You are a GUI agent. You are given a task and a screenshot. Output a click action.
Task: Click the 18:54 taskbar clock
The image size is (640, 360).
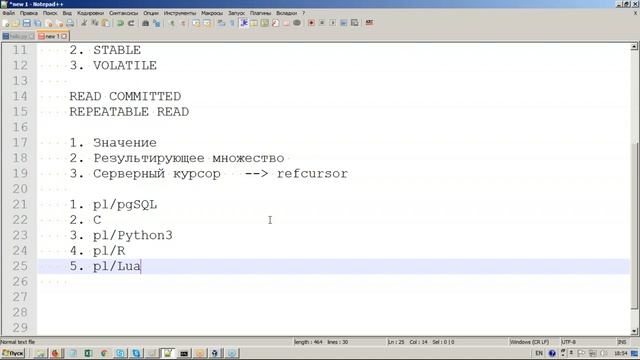(621, 353)
